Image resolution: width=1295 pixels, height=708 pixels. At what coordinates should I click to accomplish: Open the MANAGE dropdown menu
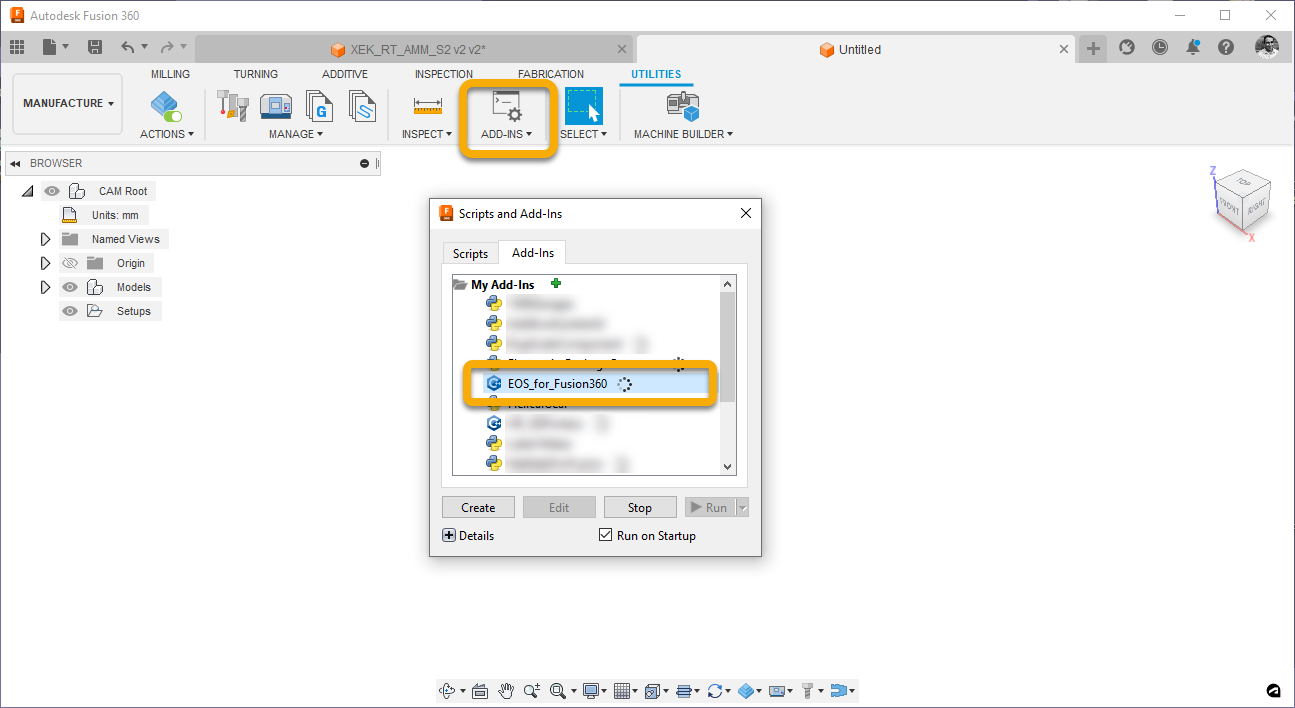(296, 134)
